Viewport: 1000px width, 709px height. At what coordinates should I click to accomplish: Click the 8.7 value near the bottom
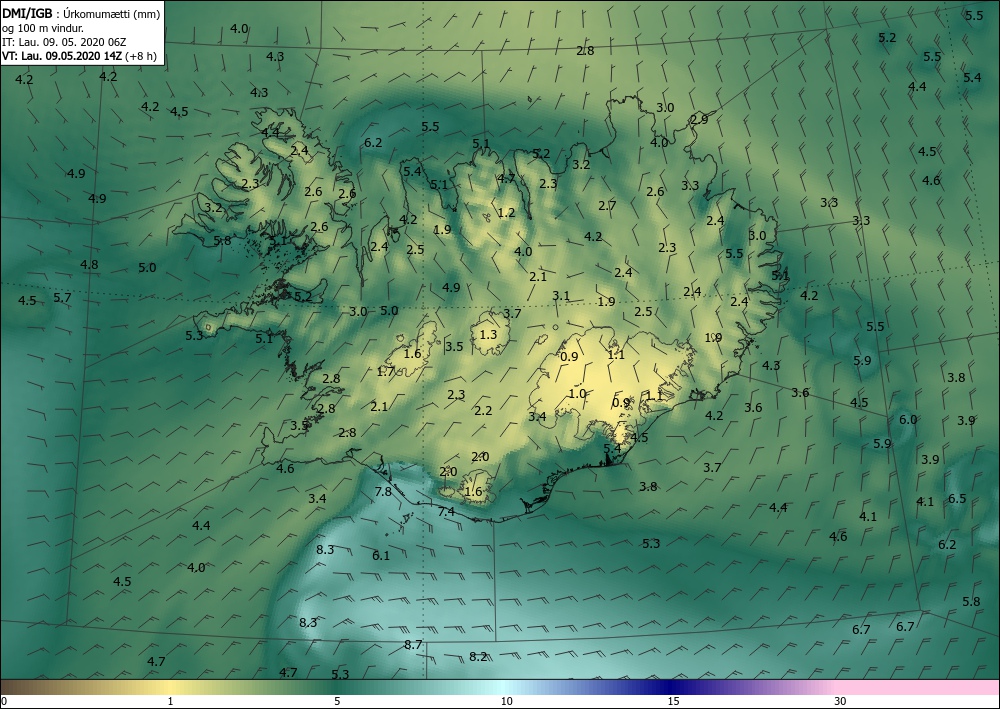[x=413, y=645]
